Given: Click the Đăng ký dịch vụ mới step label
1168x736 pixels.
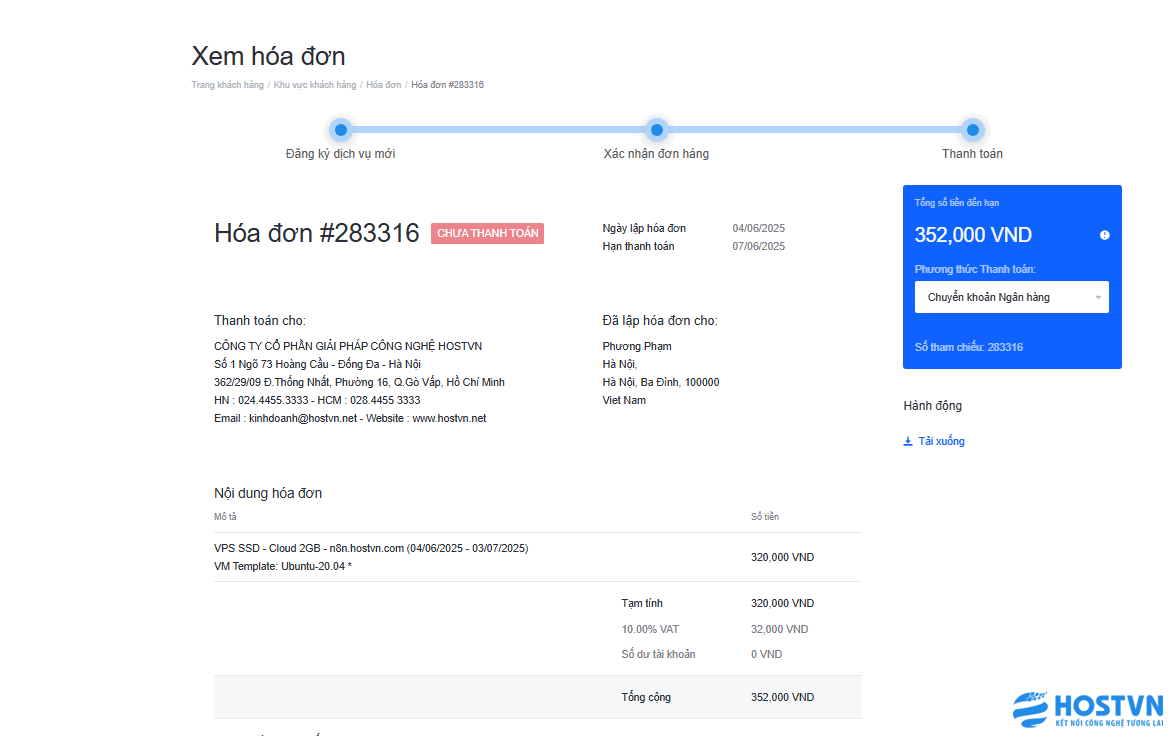Looking at the screenshot, I should 340,153.
